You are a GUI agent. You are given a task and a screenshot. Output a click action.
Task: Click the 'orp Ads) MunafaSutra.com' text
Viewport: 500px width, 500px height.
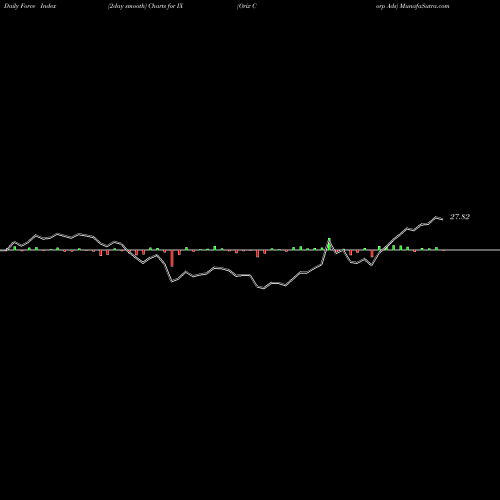click(412, 6)
